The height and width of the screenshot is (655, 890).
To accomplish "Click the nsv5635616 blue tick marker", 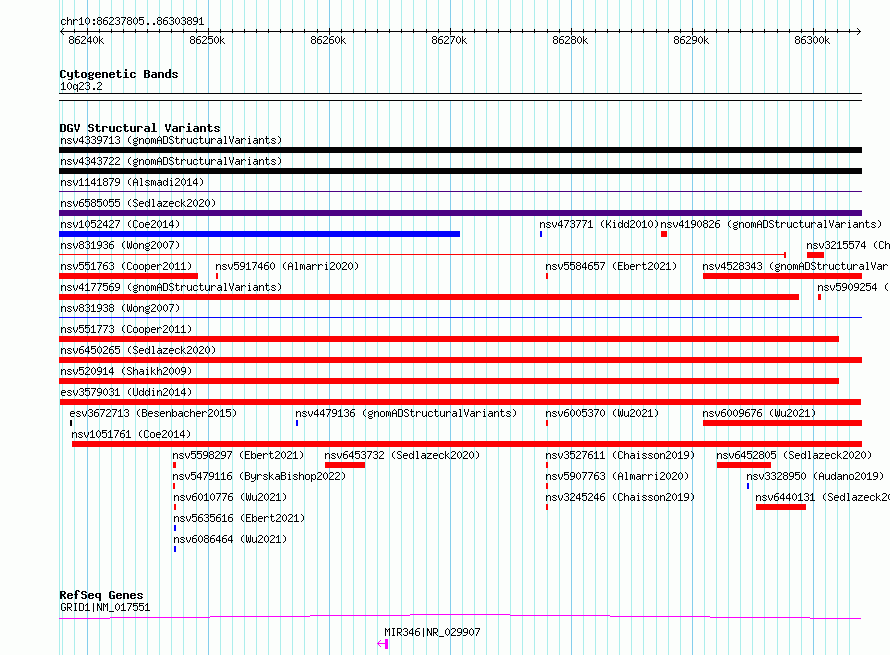I will coord(175,528).
